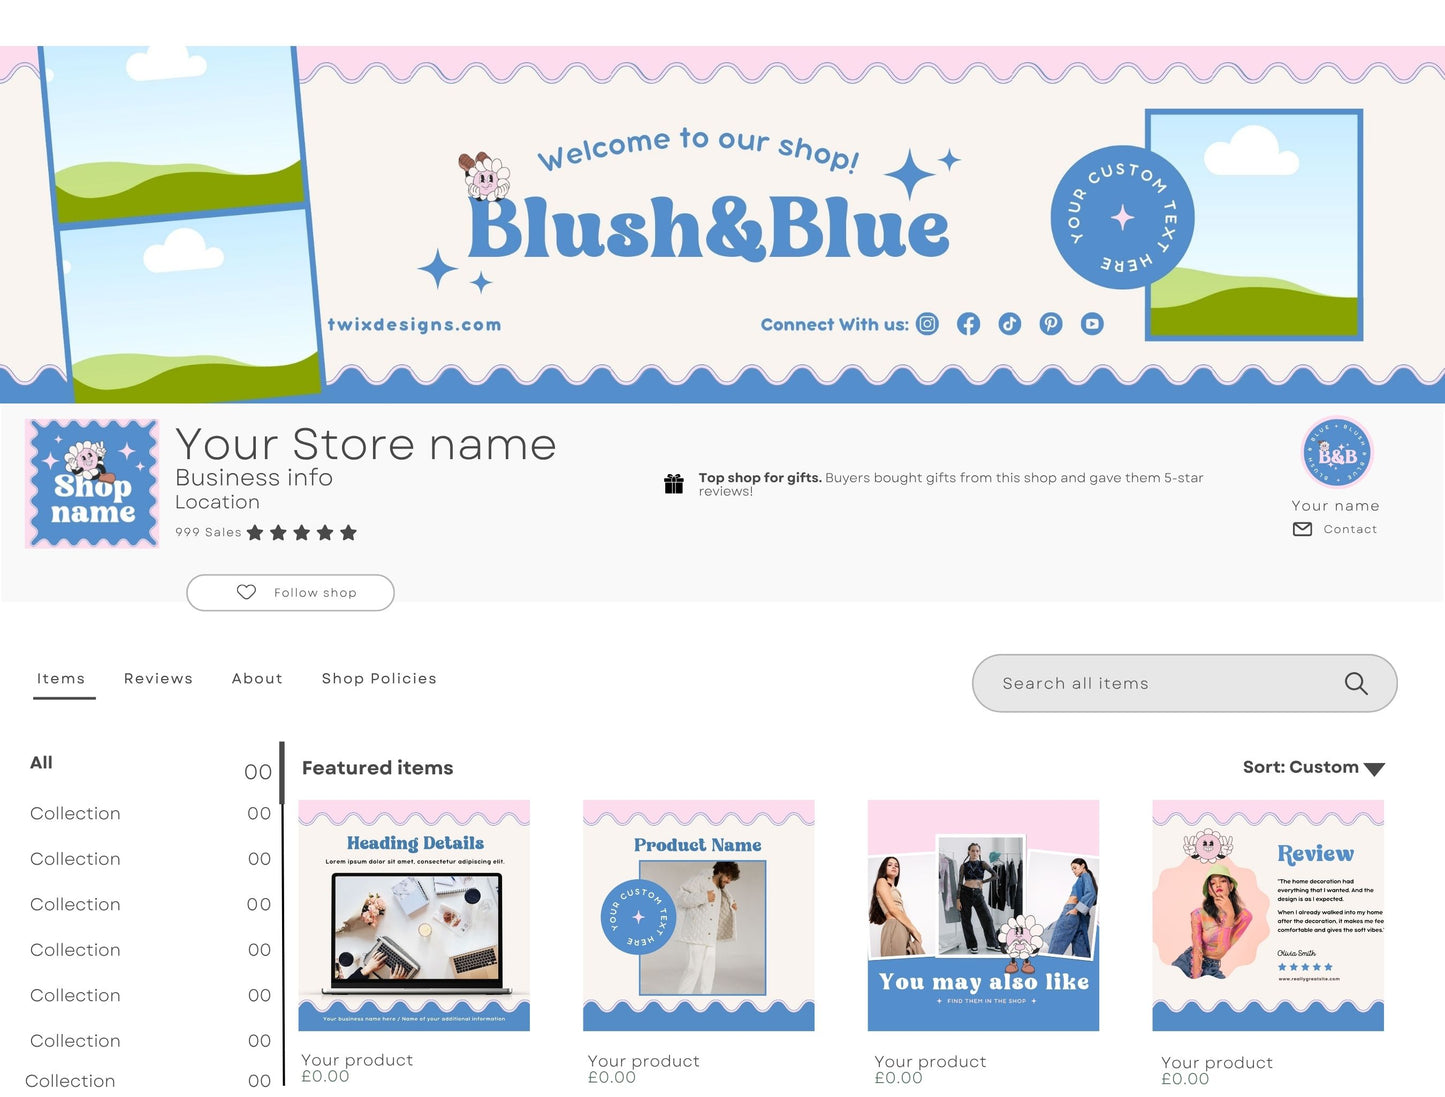The height and width of the screenshot is (1097, 1445).
Task: Open the twixdesigns.com link
Action: (x=413, y=324)
